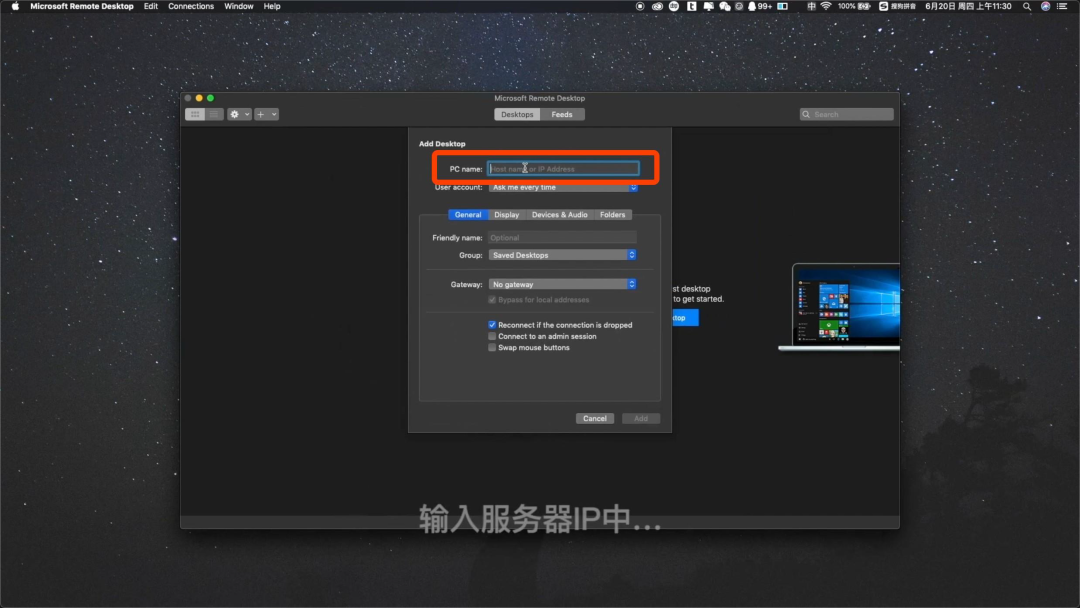Open the Help menu
Image resolution: width=1080 pixels, height=608 pixels.
pyautogui.click(x=272, y=6)
